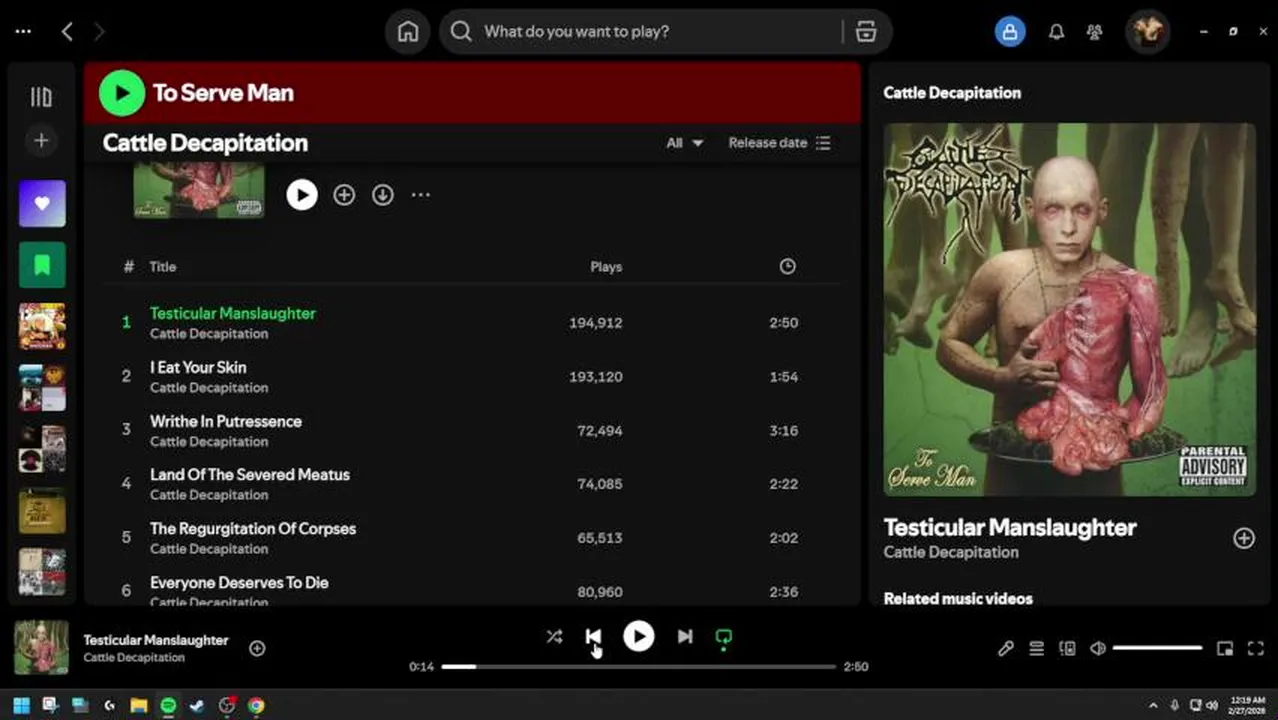Image resolution: width=1278 pixels, height=720 pixels.
Task: Adjust the volume slider
Action: coord(1157,649)
